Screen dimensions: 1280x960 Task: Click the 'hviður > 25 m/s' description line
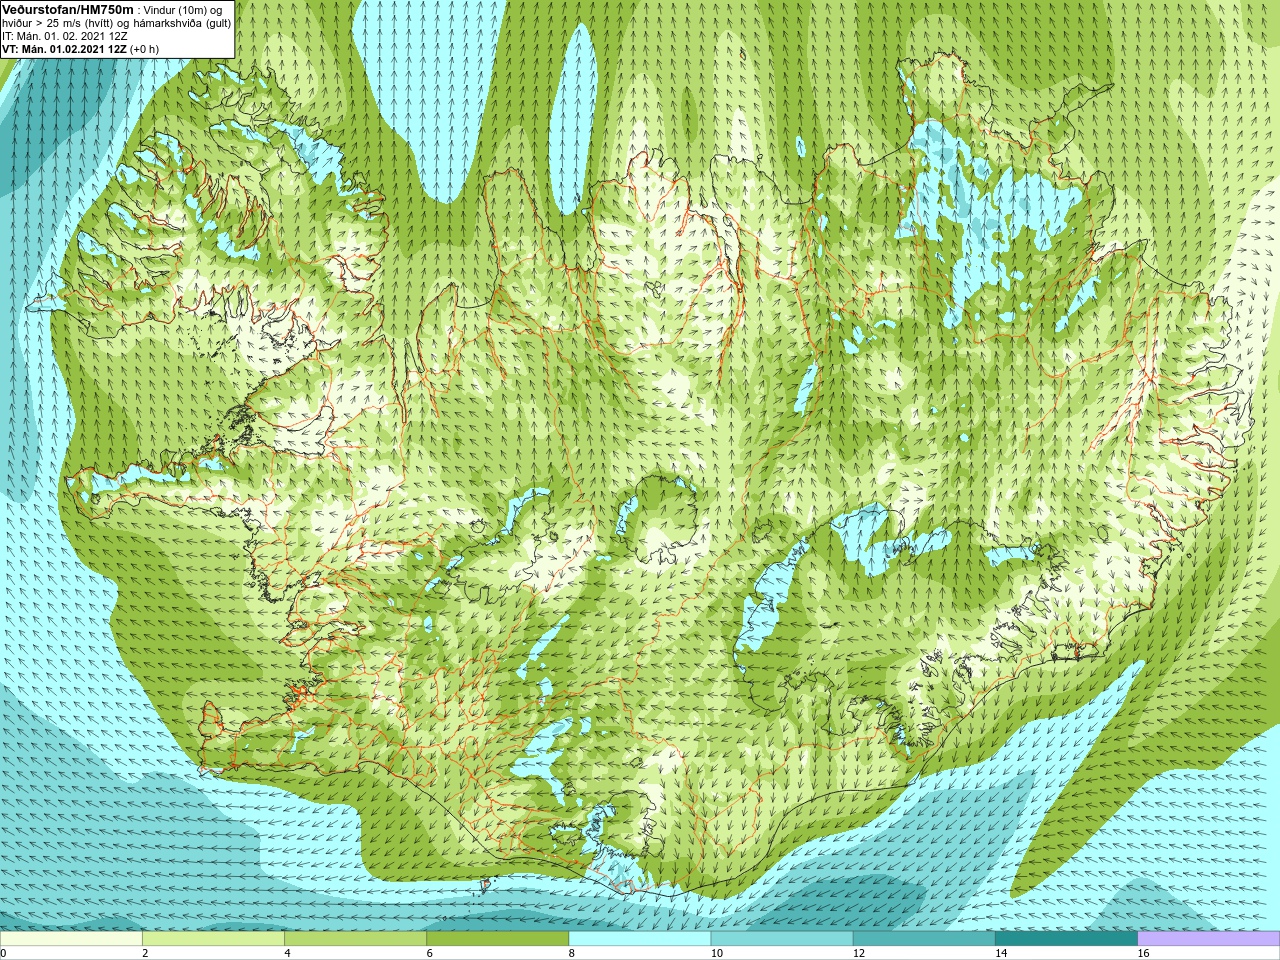pyautogui.click(x=116, y=23)
